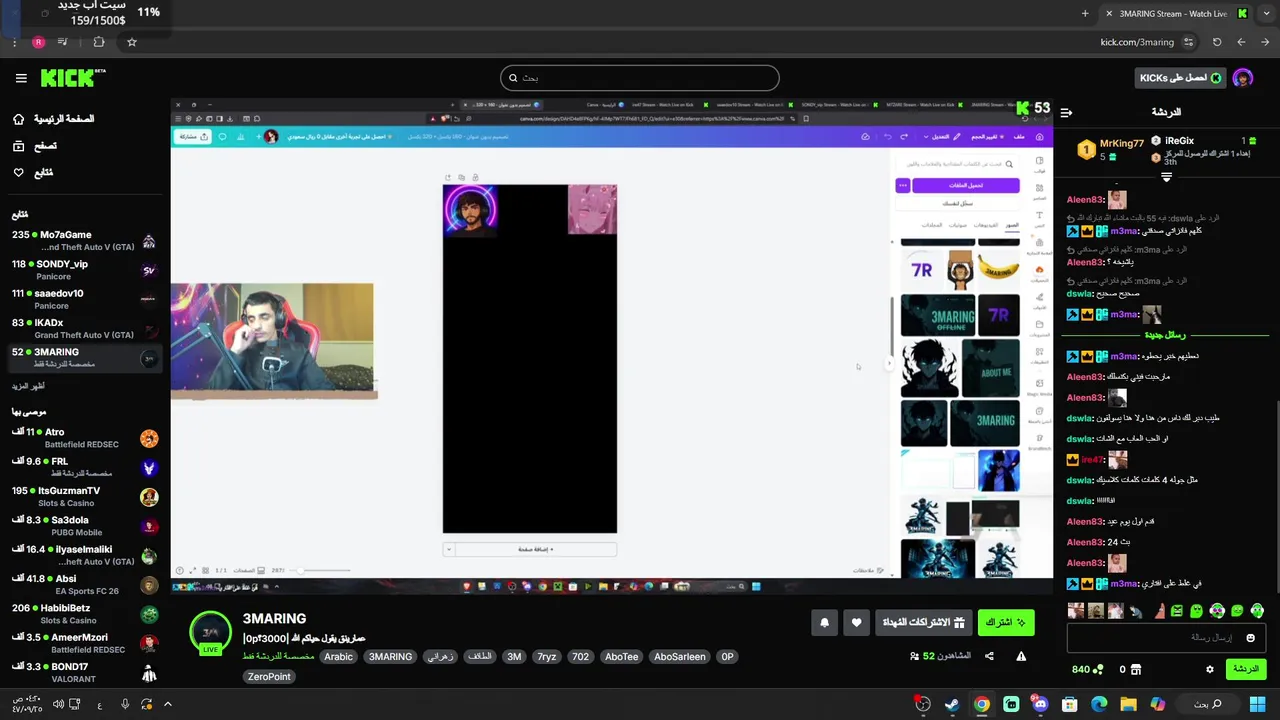1280x720 pixels.
Task: Open OBS Studio from the taskbar
Action: 923,704
